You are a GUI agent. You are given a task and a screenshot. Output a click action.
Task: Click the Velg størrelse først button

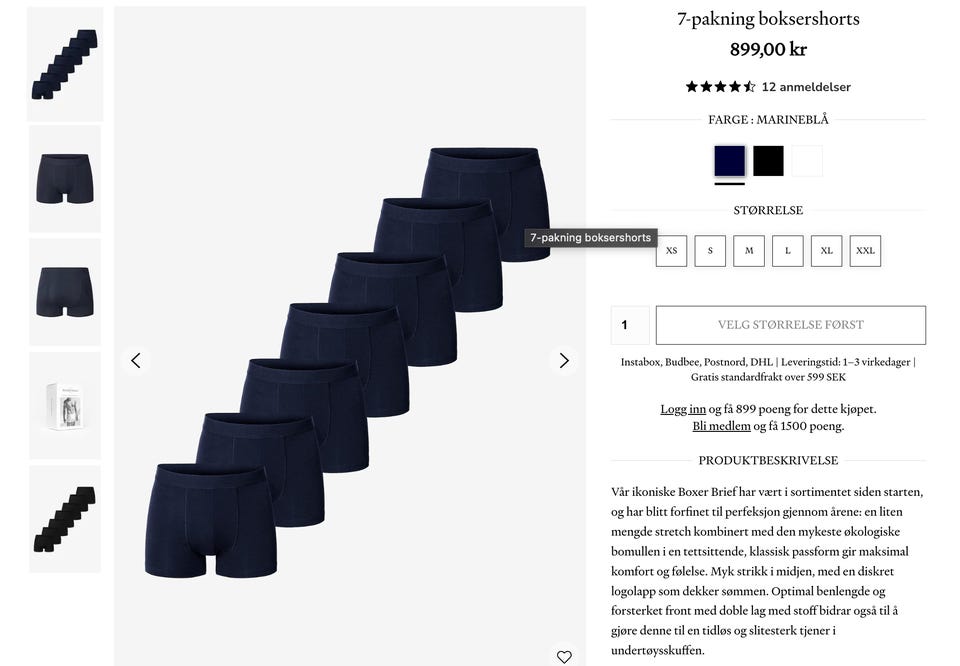(x=790, y=325)
